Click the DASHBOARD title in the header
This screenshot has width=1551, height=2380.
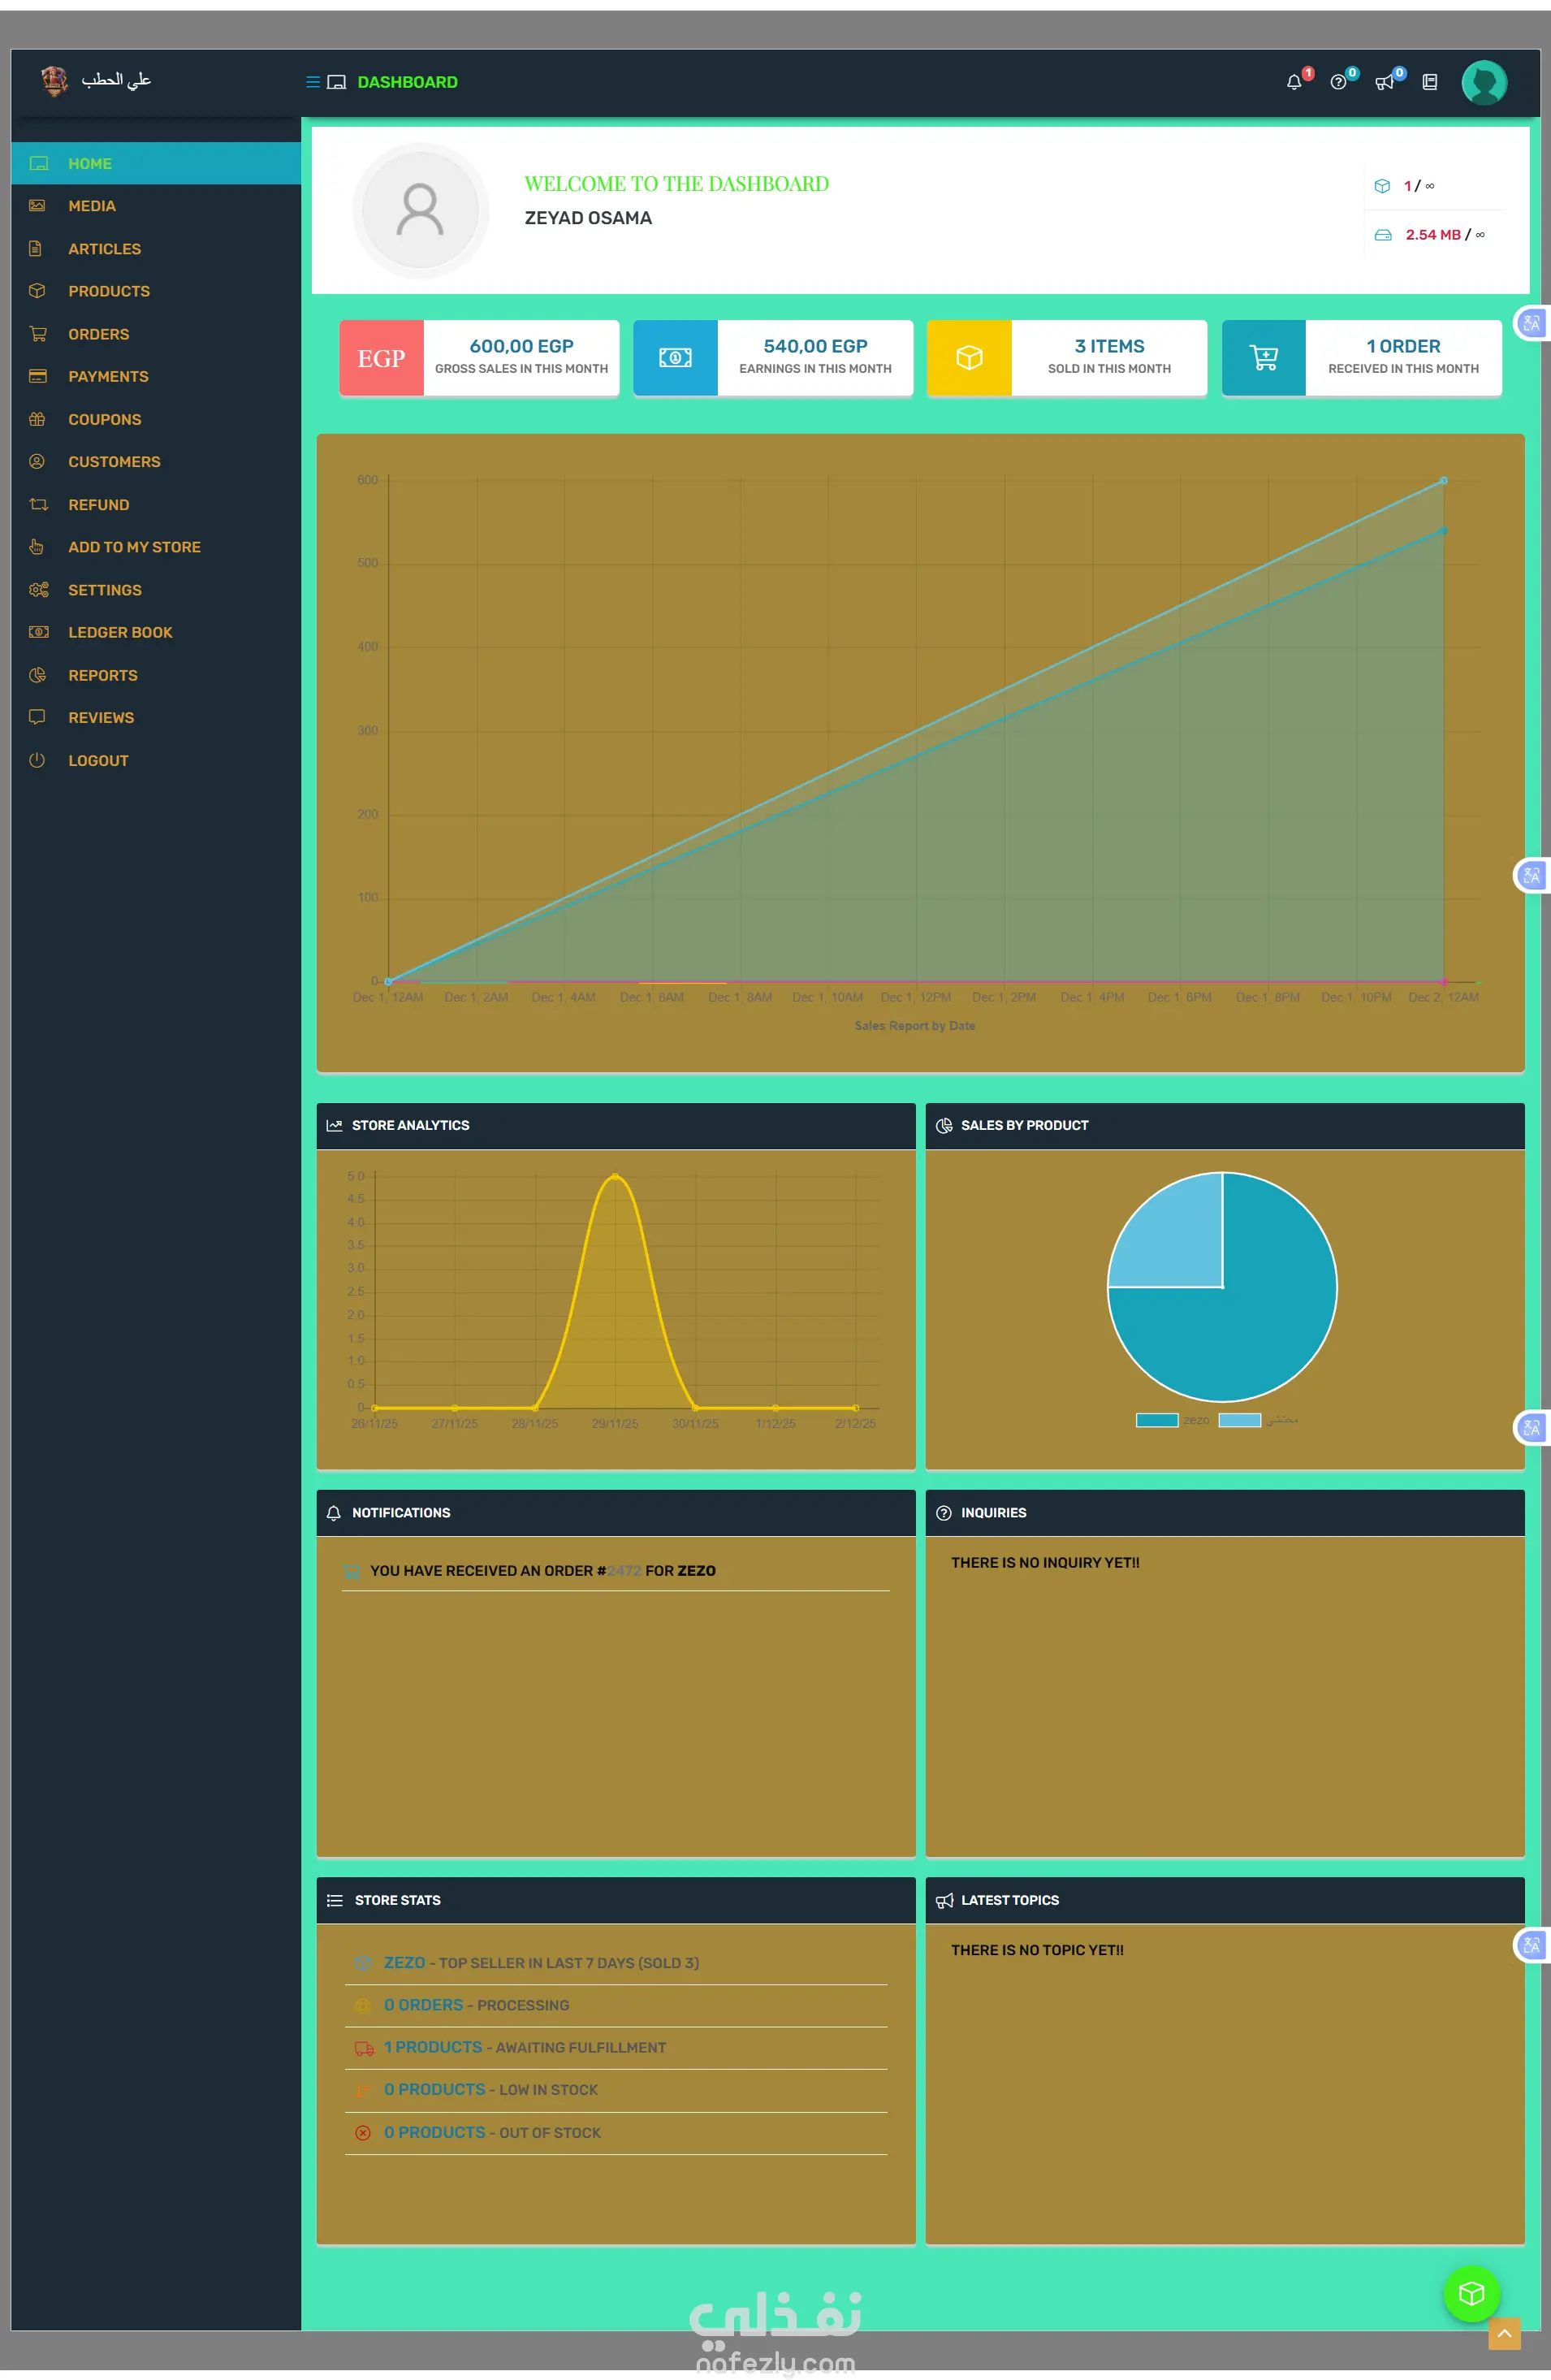click(407, 82)
